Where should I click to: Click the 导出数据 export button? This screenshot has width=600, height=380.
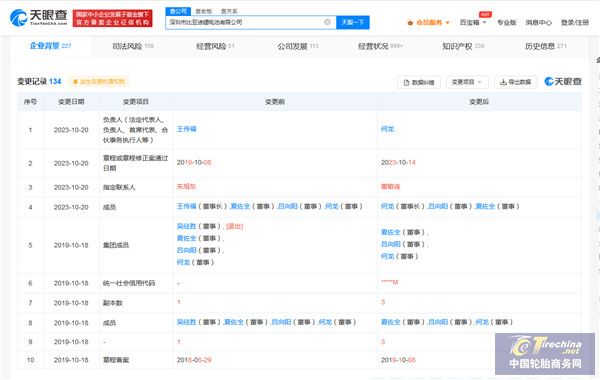click(515, 82)
